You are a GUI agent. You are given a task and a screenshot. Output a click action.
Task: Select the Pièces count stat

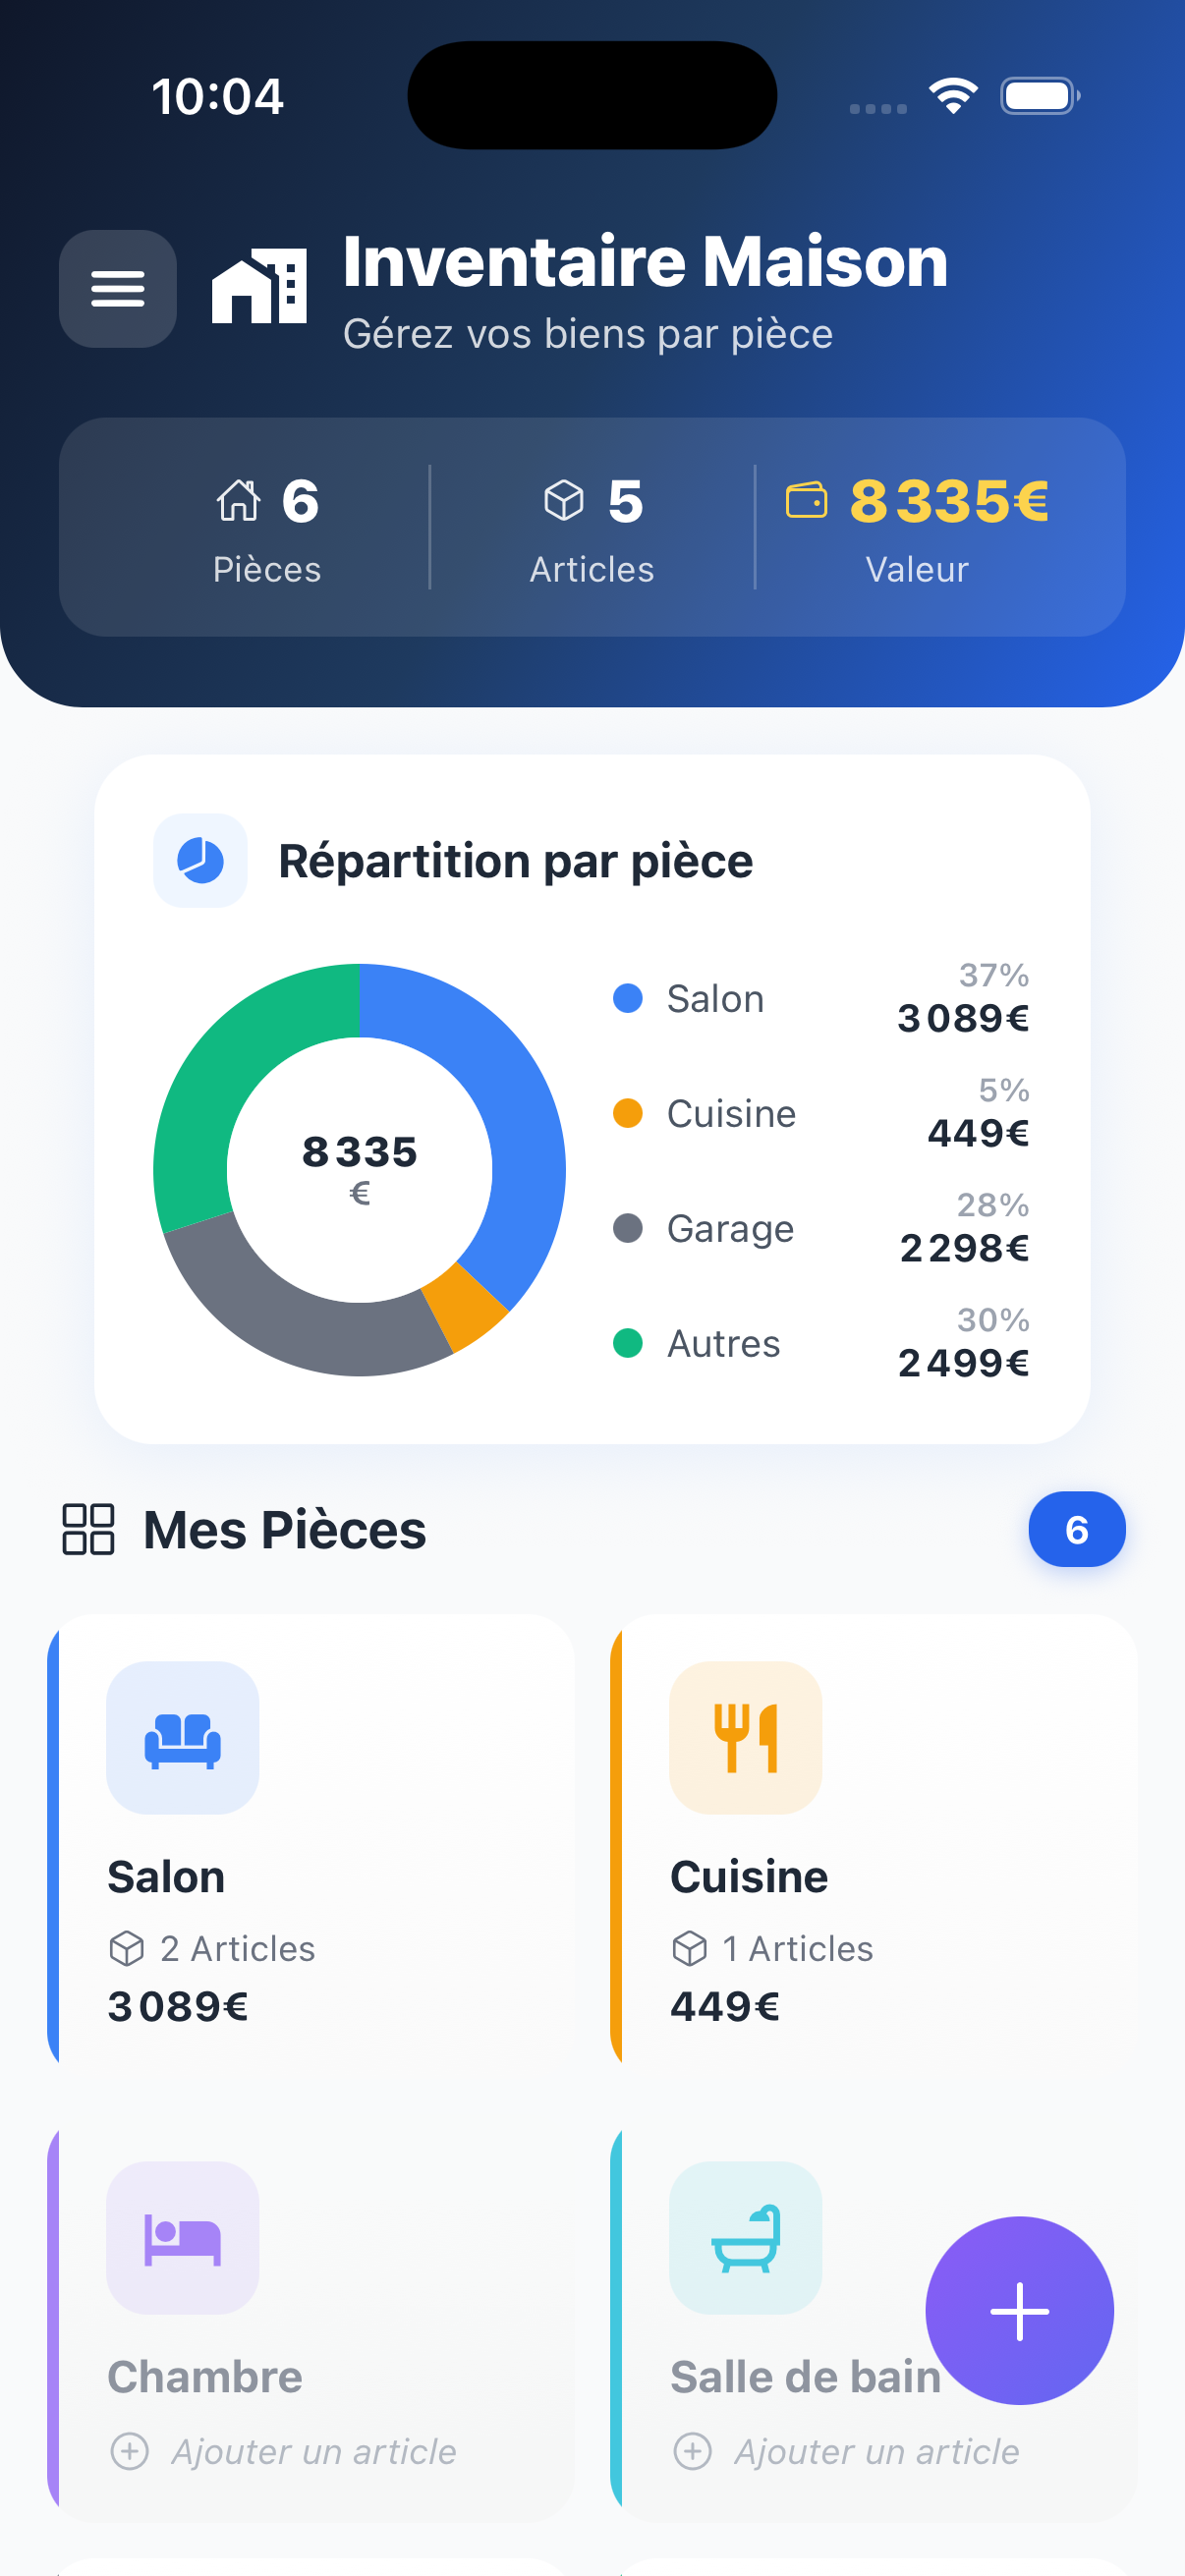coord(267,527)
